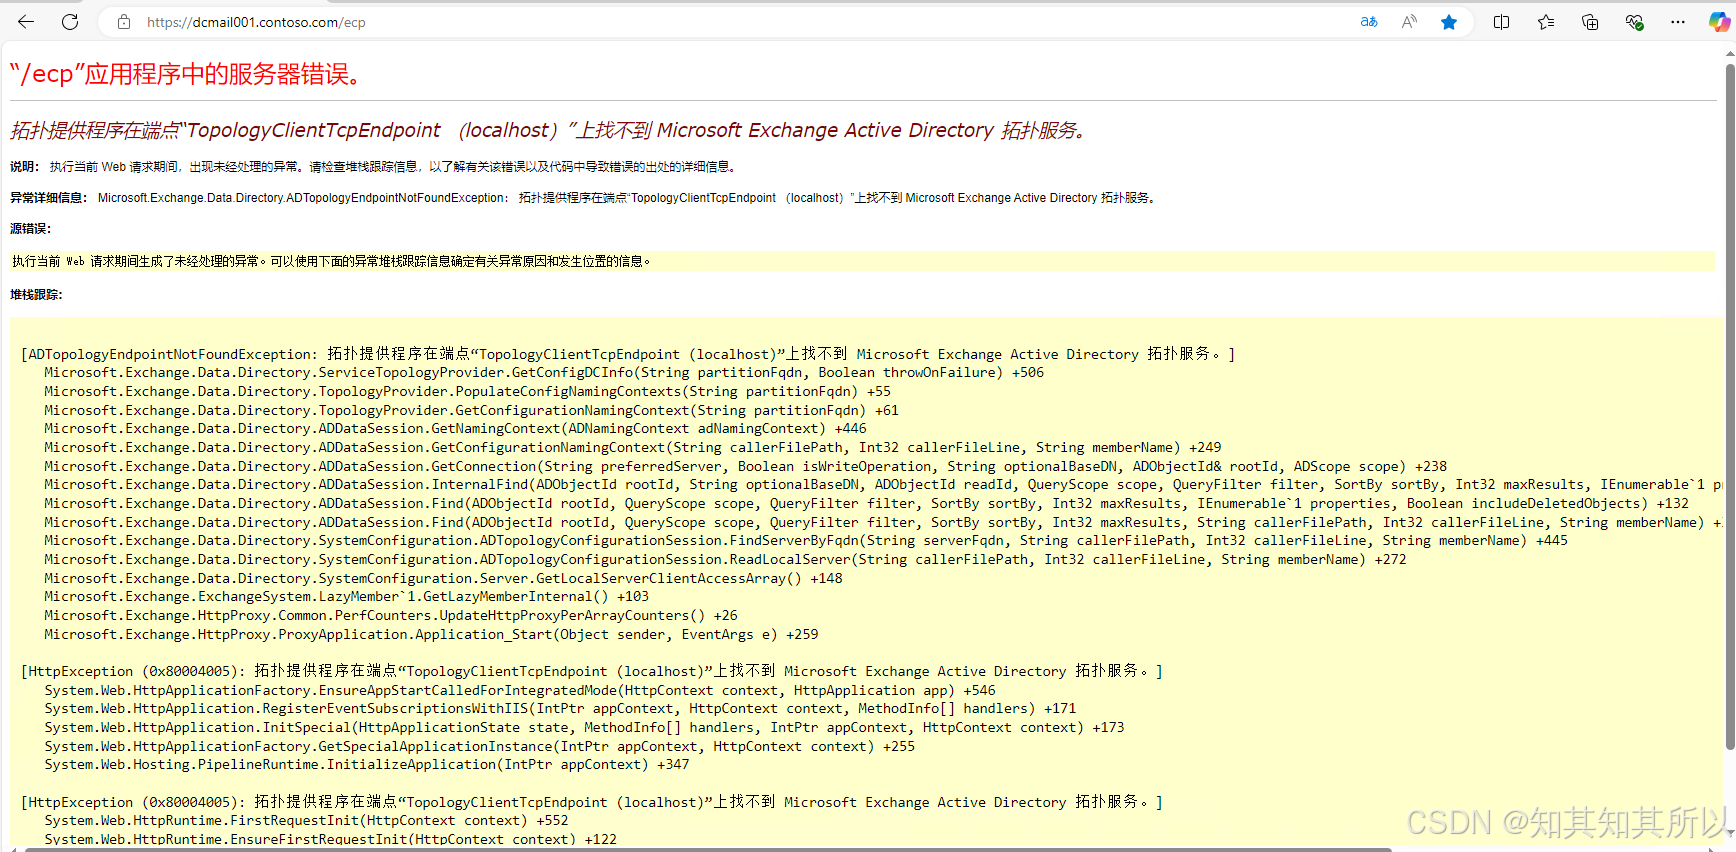Click the ADDataSession.GetConnection stack line
This screenshot has width=1736, height=852.
tap(745, 466)
